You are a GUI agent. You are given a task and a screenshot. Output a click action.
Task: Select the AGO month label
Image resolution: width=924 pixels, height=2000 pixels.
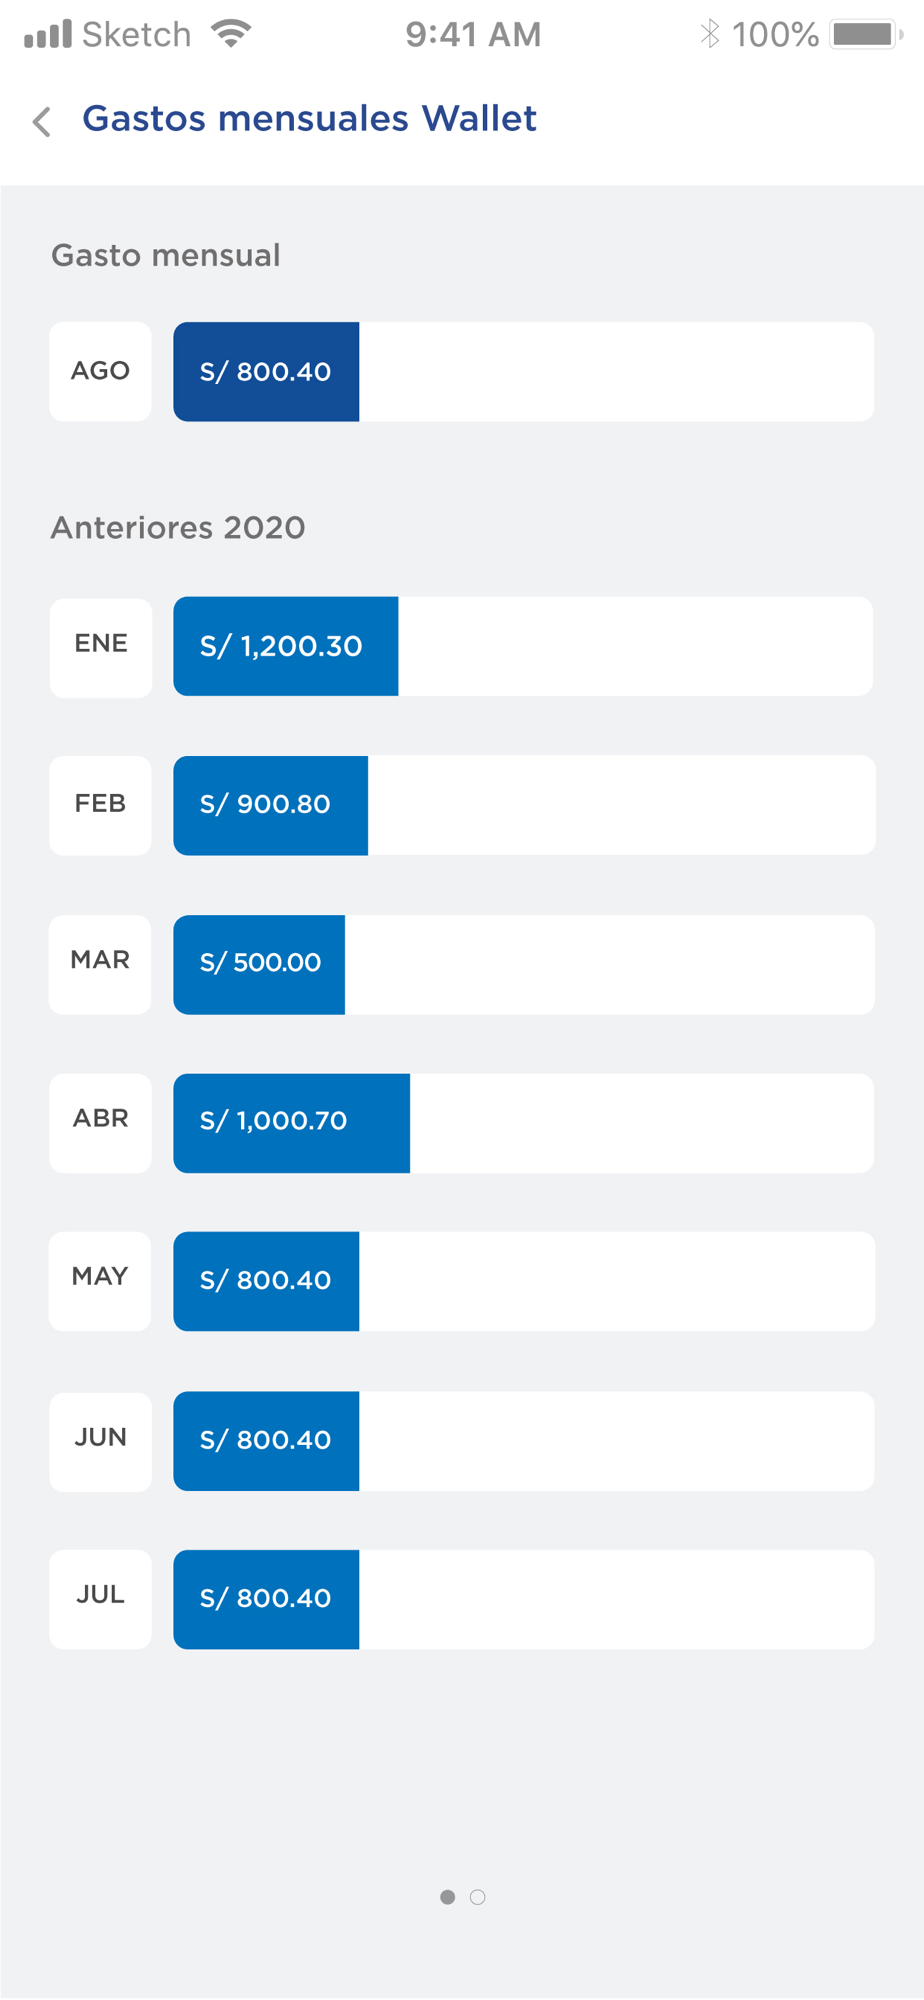tap(100, 371)
